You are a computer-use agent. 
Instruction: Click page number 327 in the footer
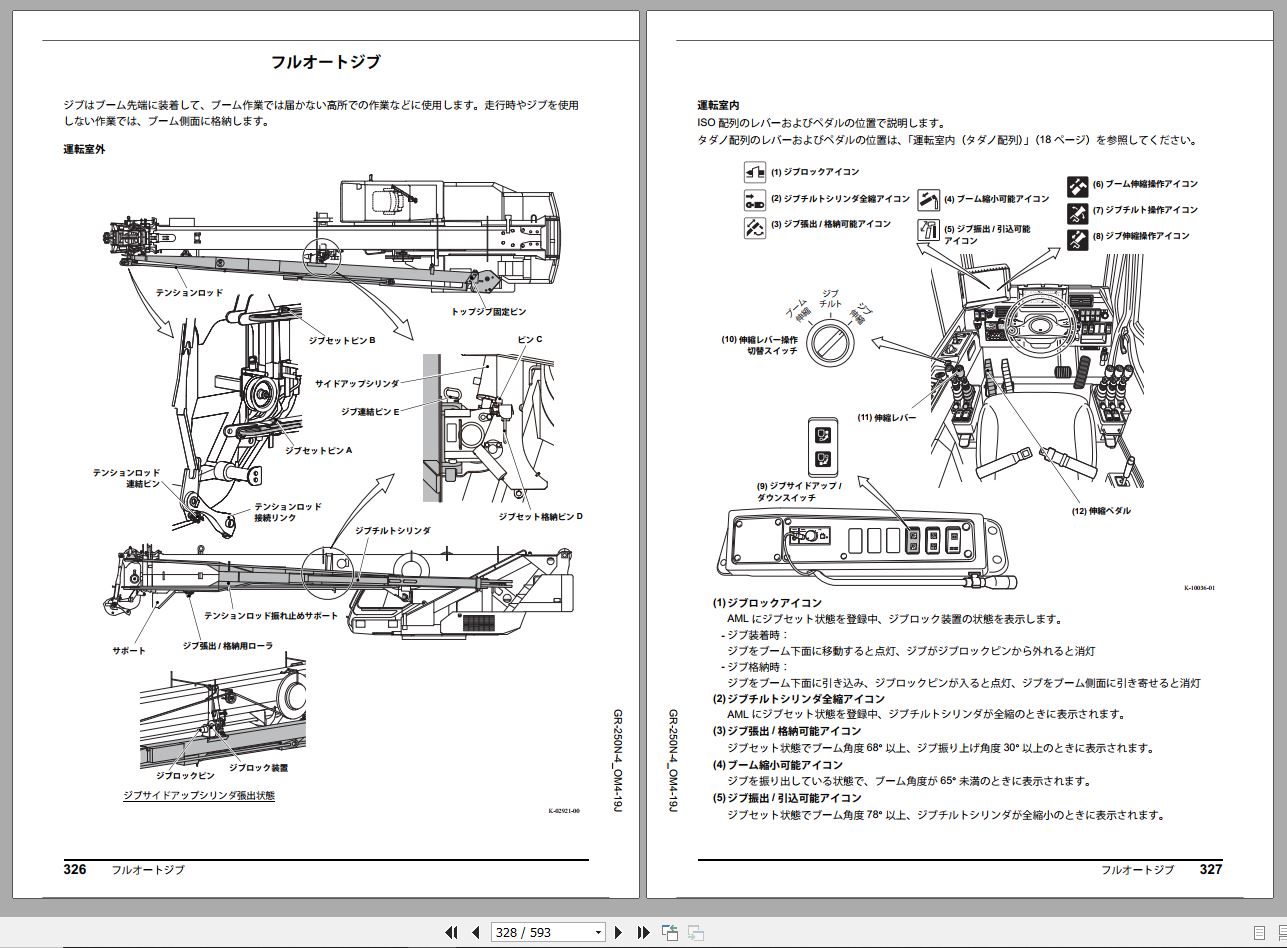click(1210, 869)
